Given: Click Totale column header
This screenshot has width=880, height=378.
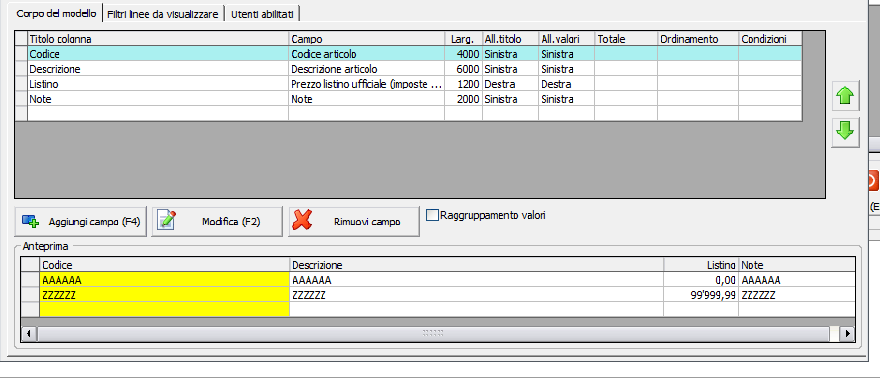Looking at the screenshot, I should [626, 39].
